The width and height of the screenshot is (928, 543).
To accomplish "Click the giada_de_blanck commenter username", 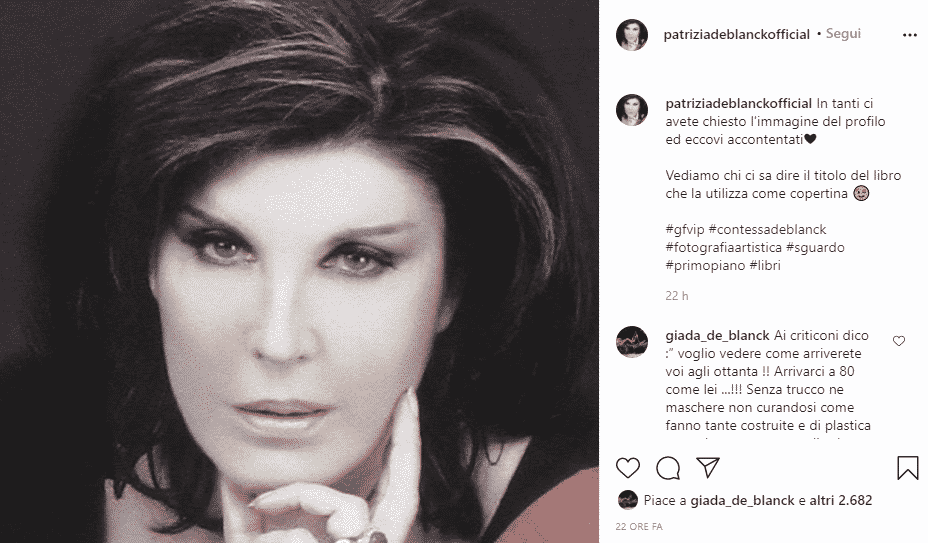I will [x=717, y=336].
